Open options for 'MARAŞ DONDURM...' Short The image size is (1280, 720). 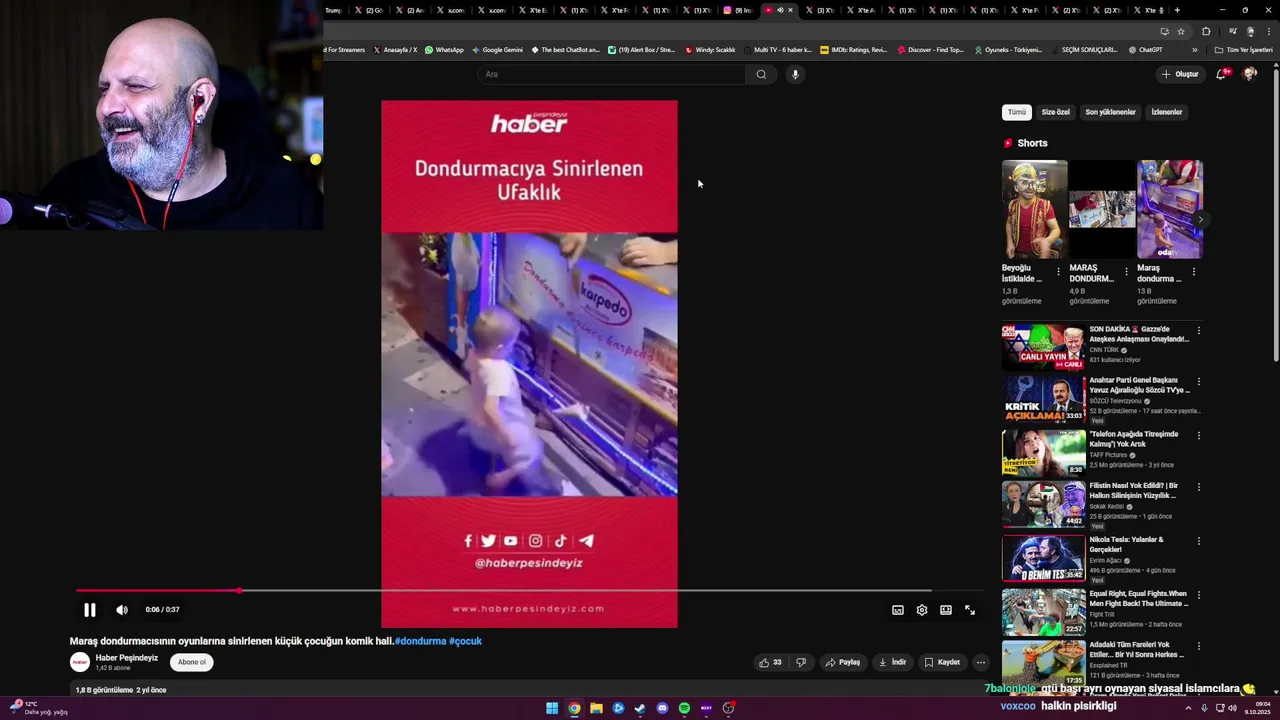1126,272
